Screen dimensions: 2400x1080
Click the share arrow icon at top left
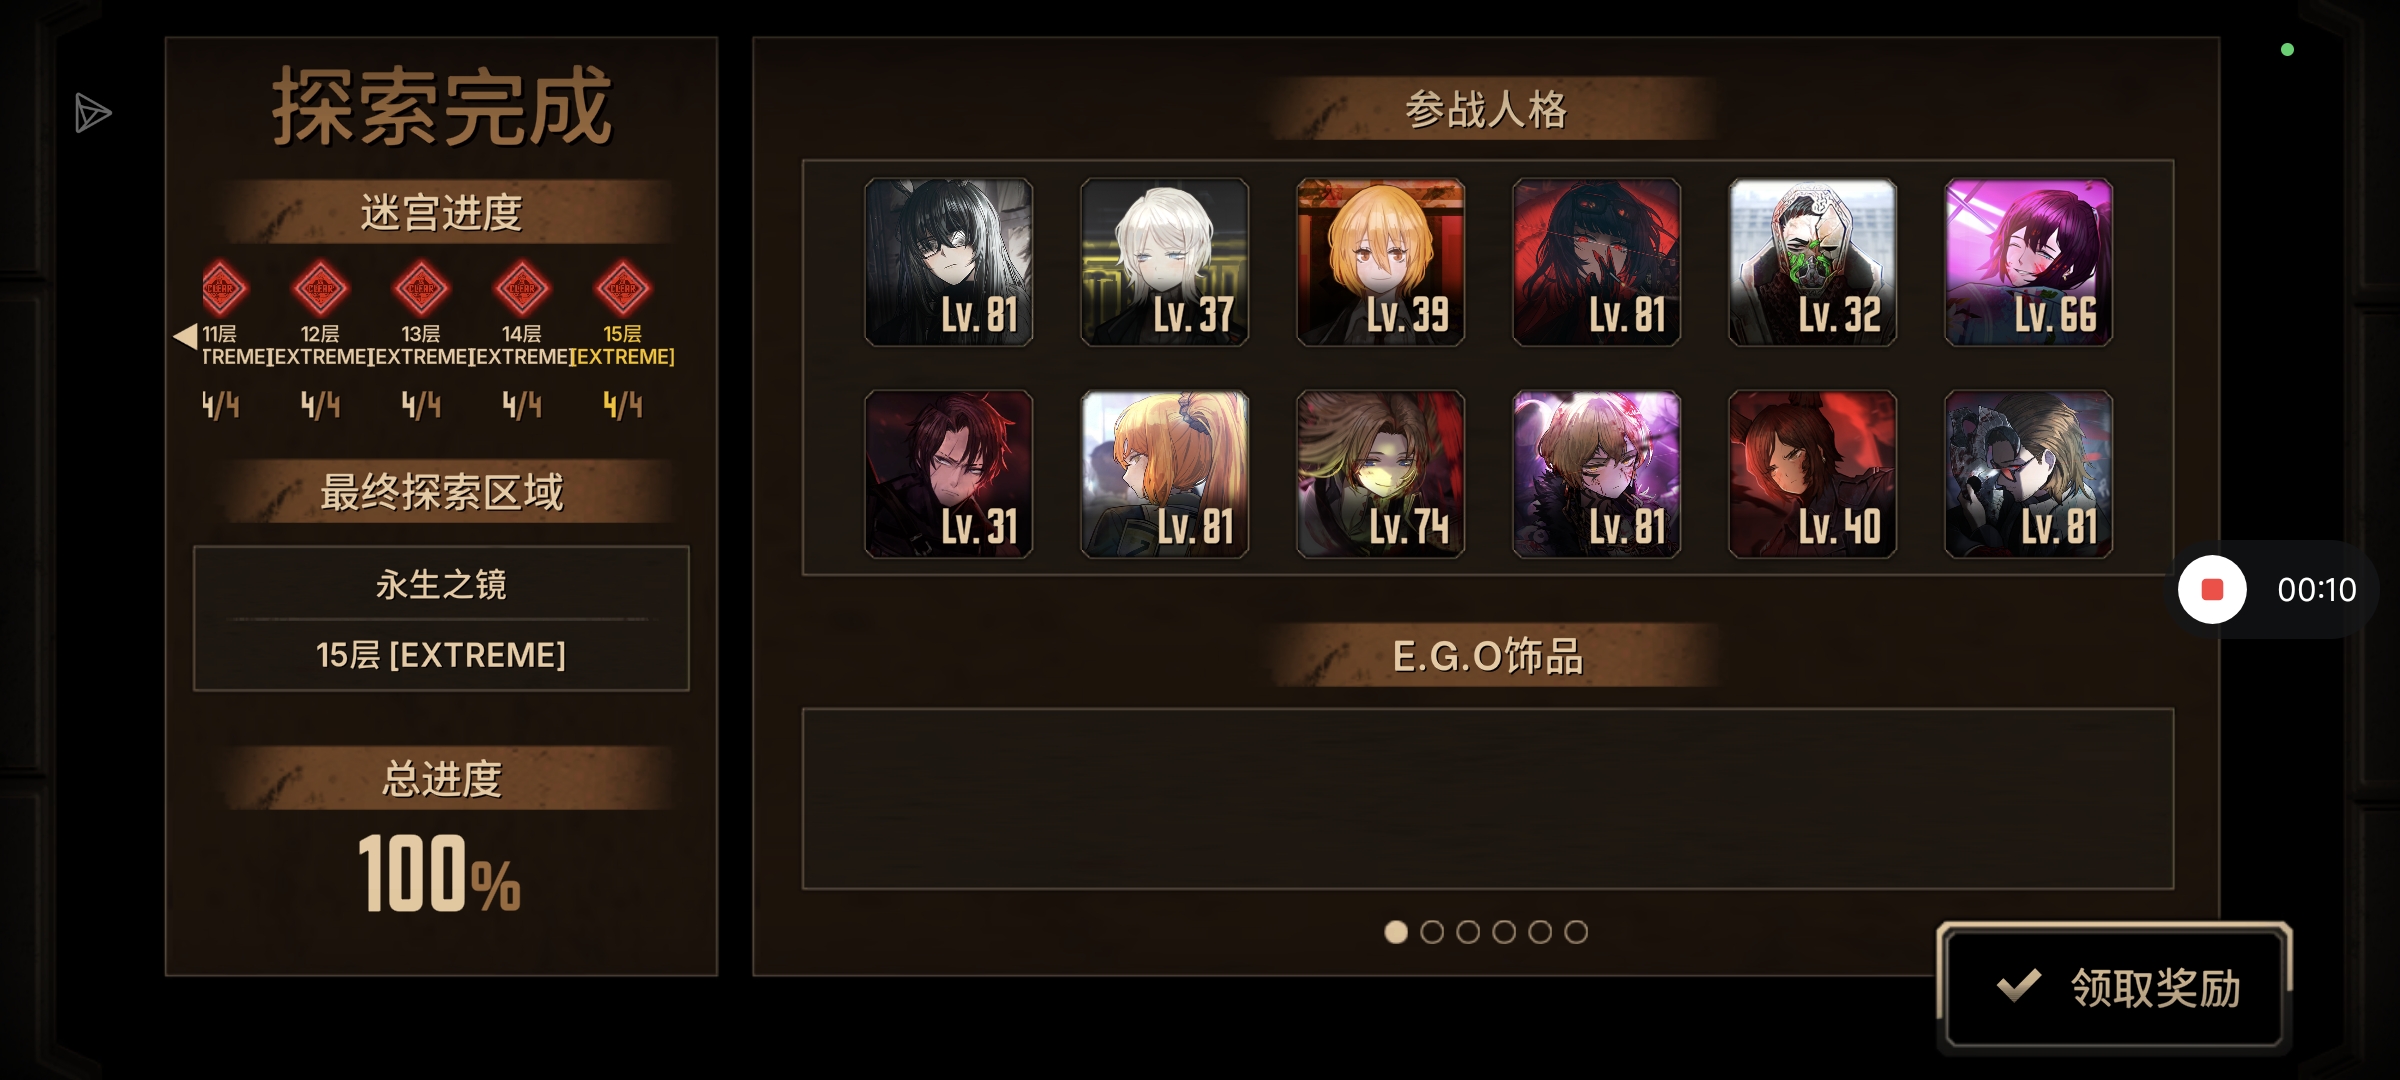[x=92, y=113]
